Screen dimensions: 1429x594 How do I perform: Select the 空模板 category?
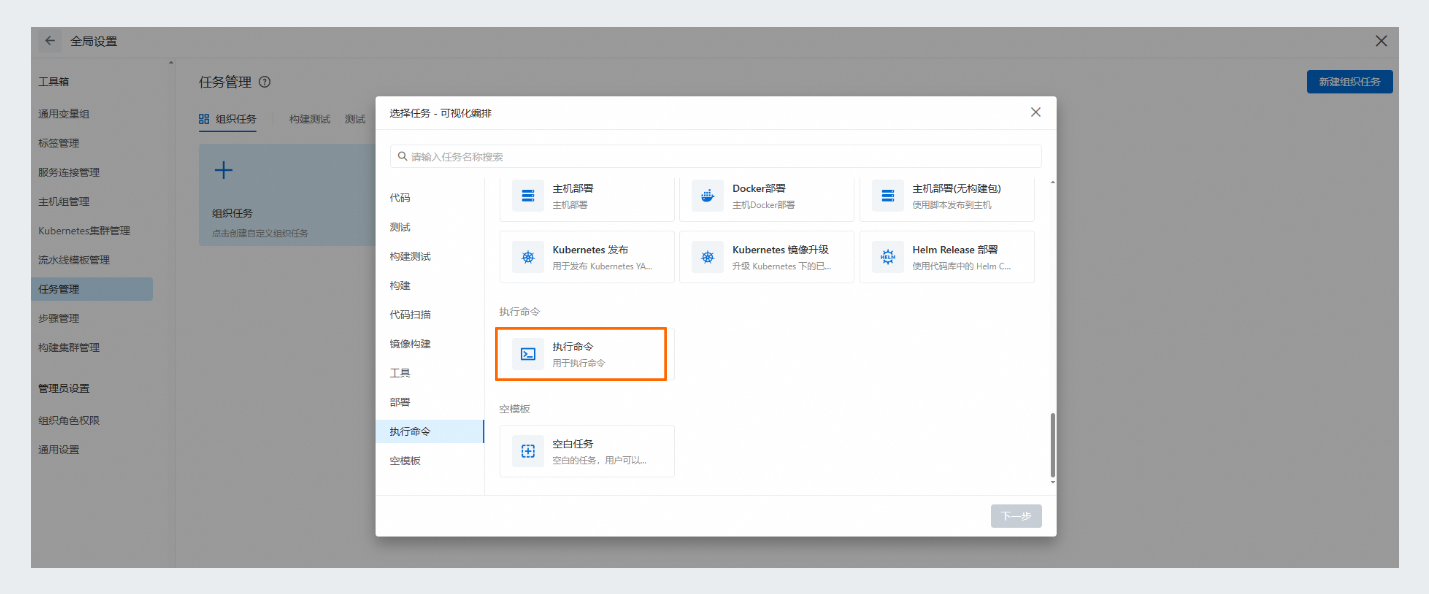(x=430, y=461)
